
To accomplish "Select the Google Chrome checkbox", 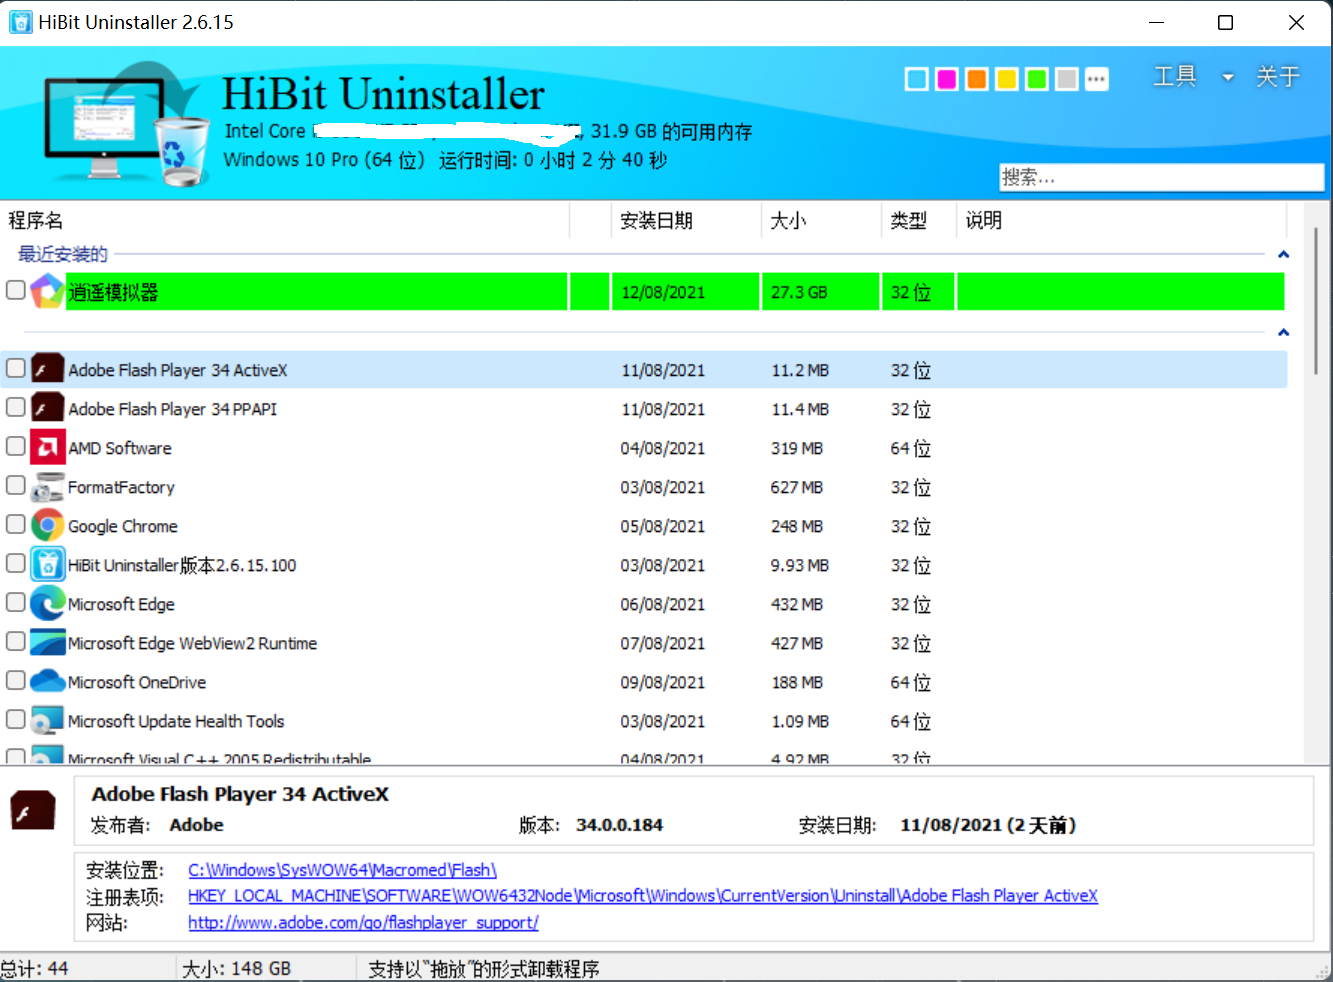I will [x=15, y=524].
